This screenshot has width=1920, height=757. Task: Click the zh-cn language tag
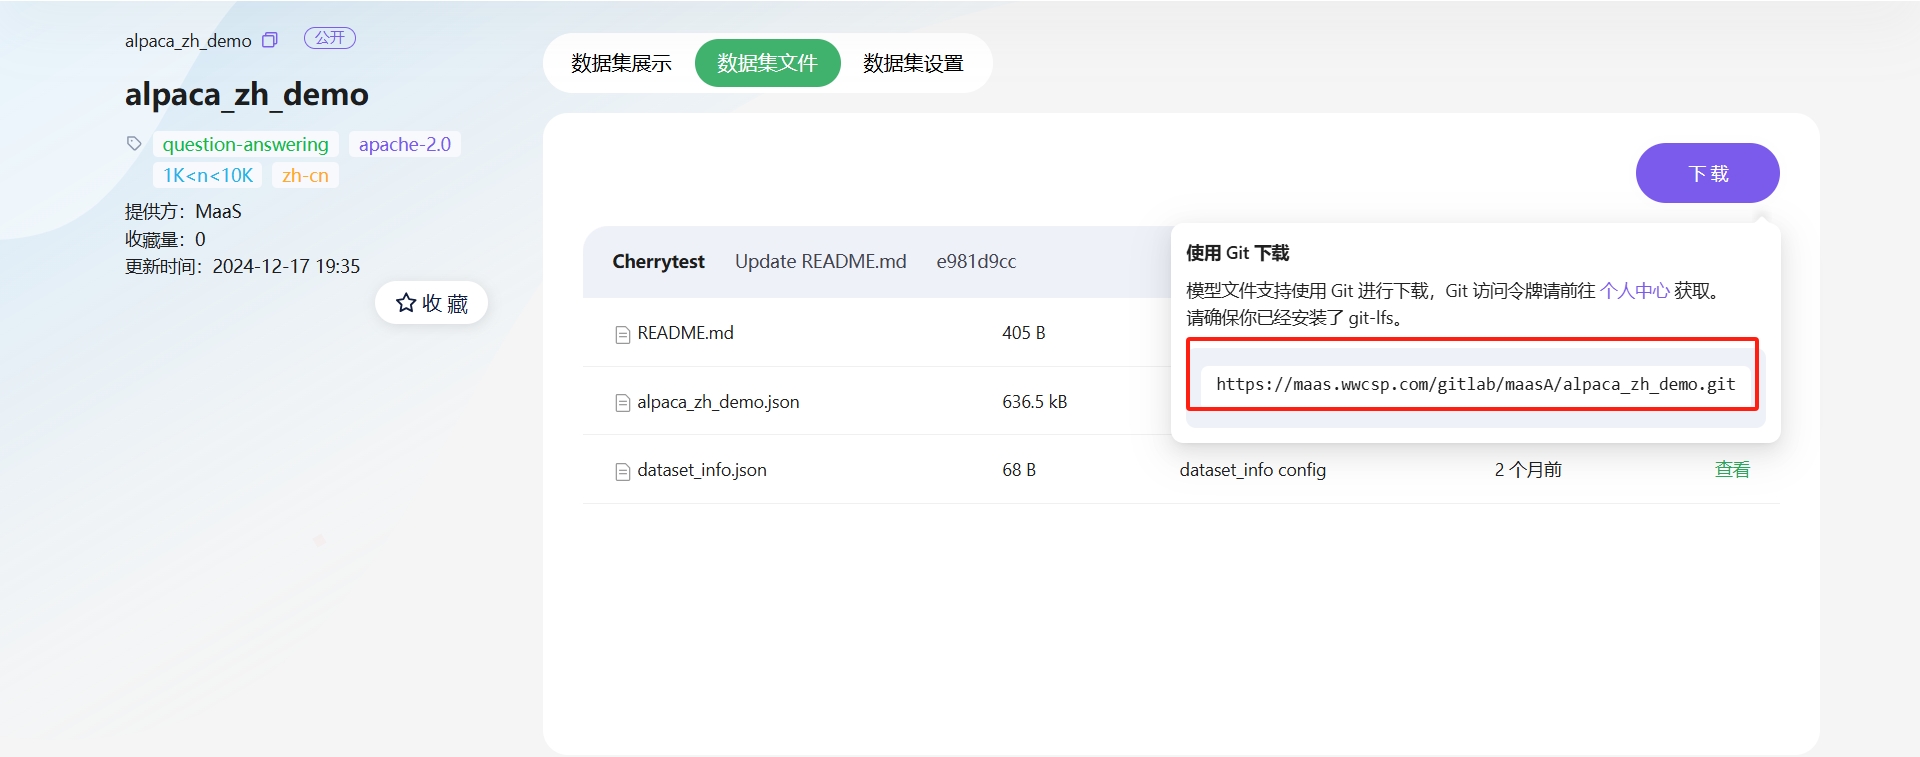pyautogui.click(x=305, y=175)
